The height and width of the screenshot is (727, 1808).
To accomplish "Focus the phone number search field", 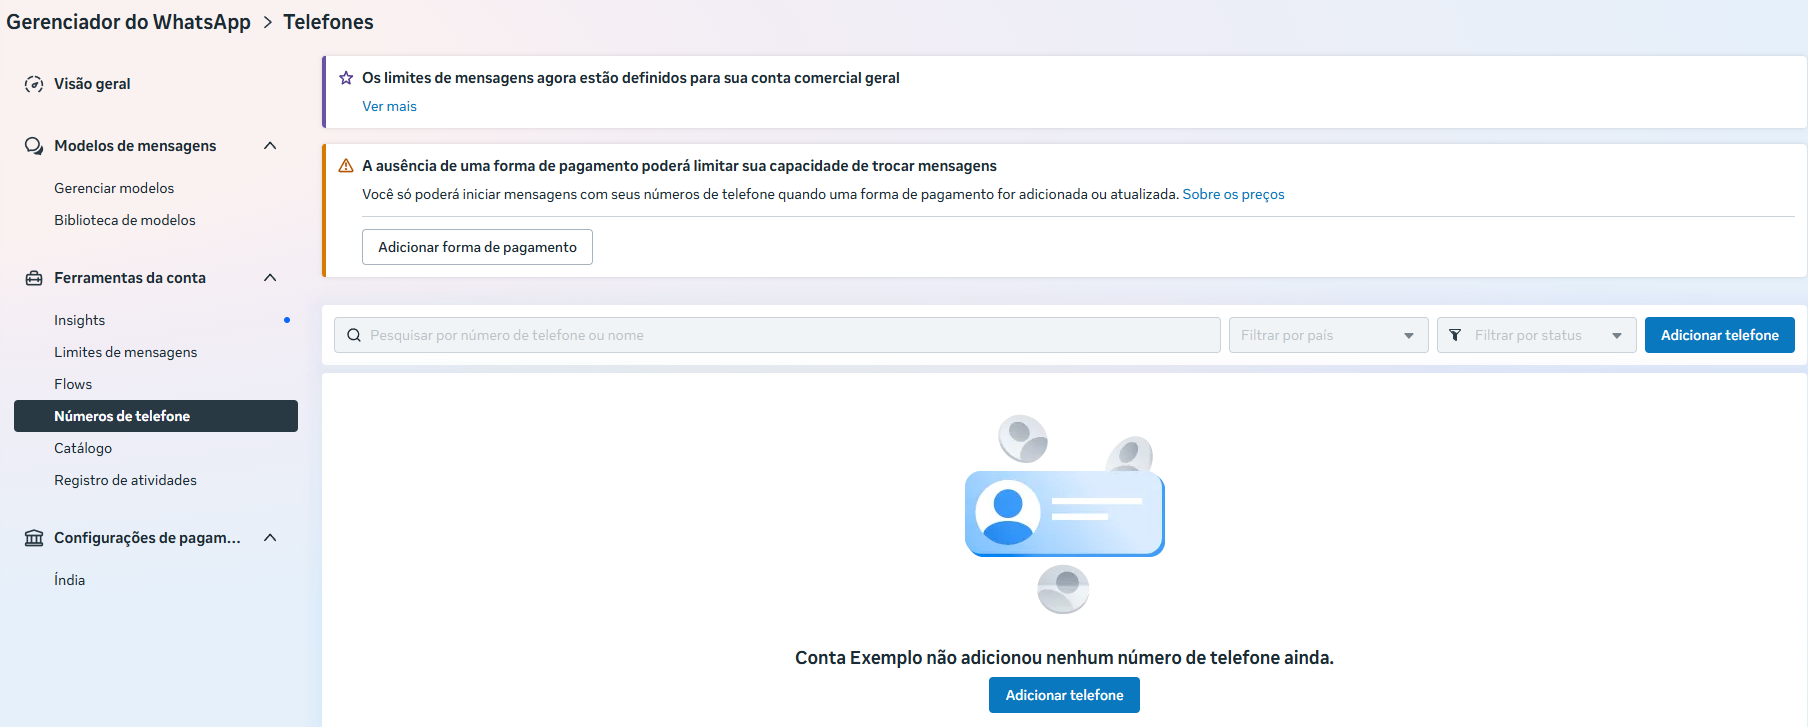I will coord(777,335).
